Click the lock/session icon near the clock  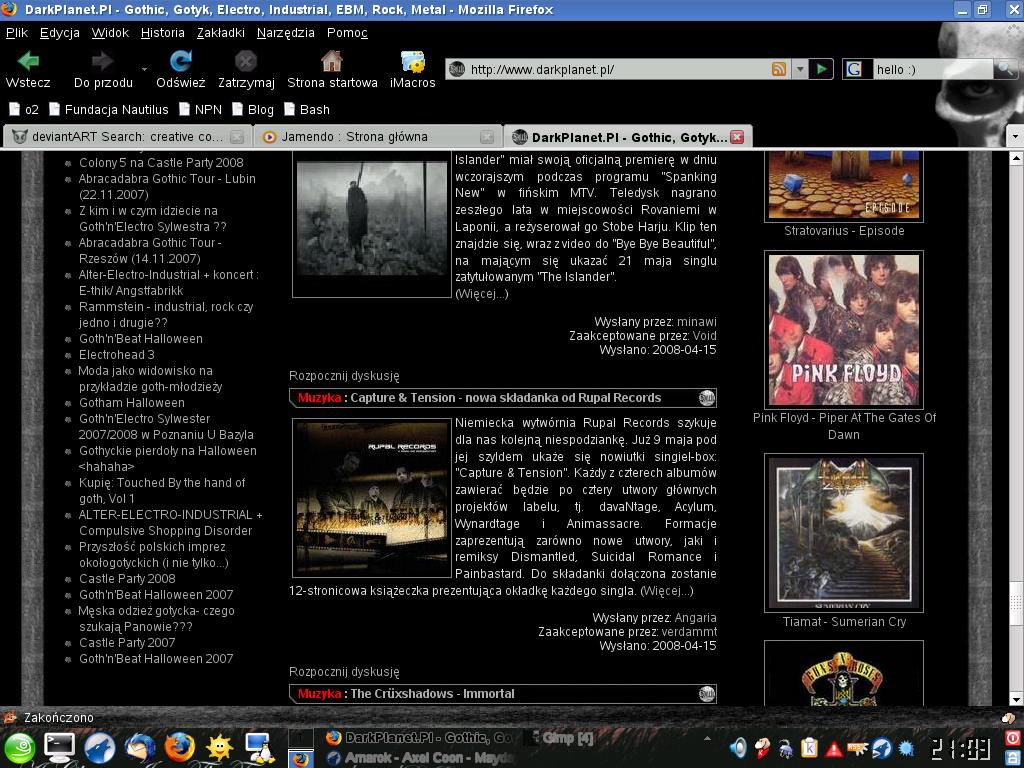pos(1012,757)
